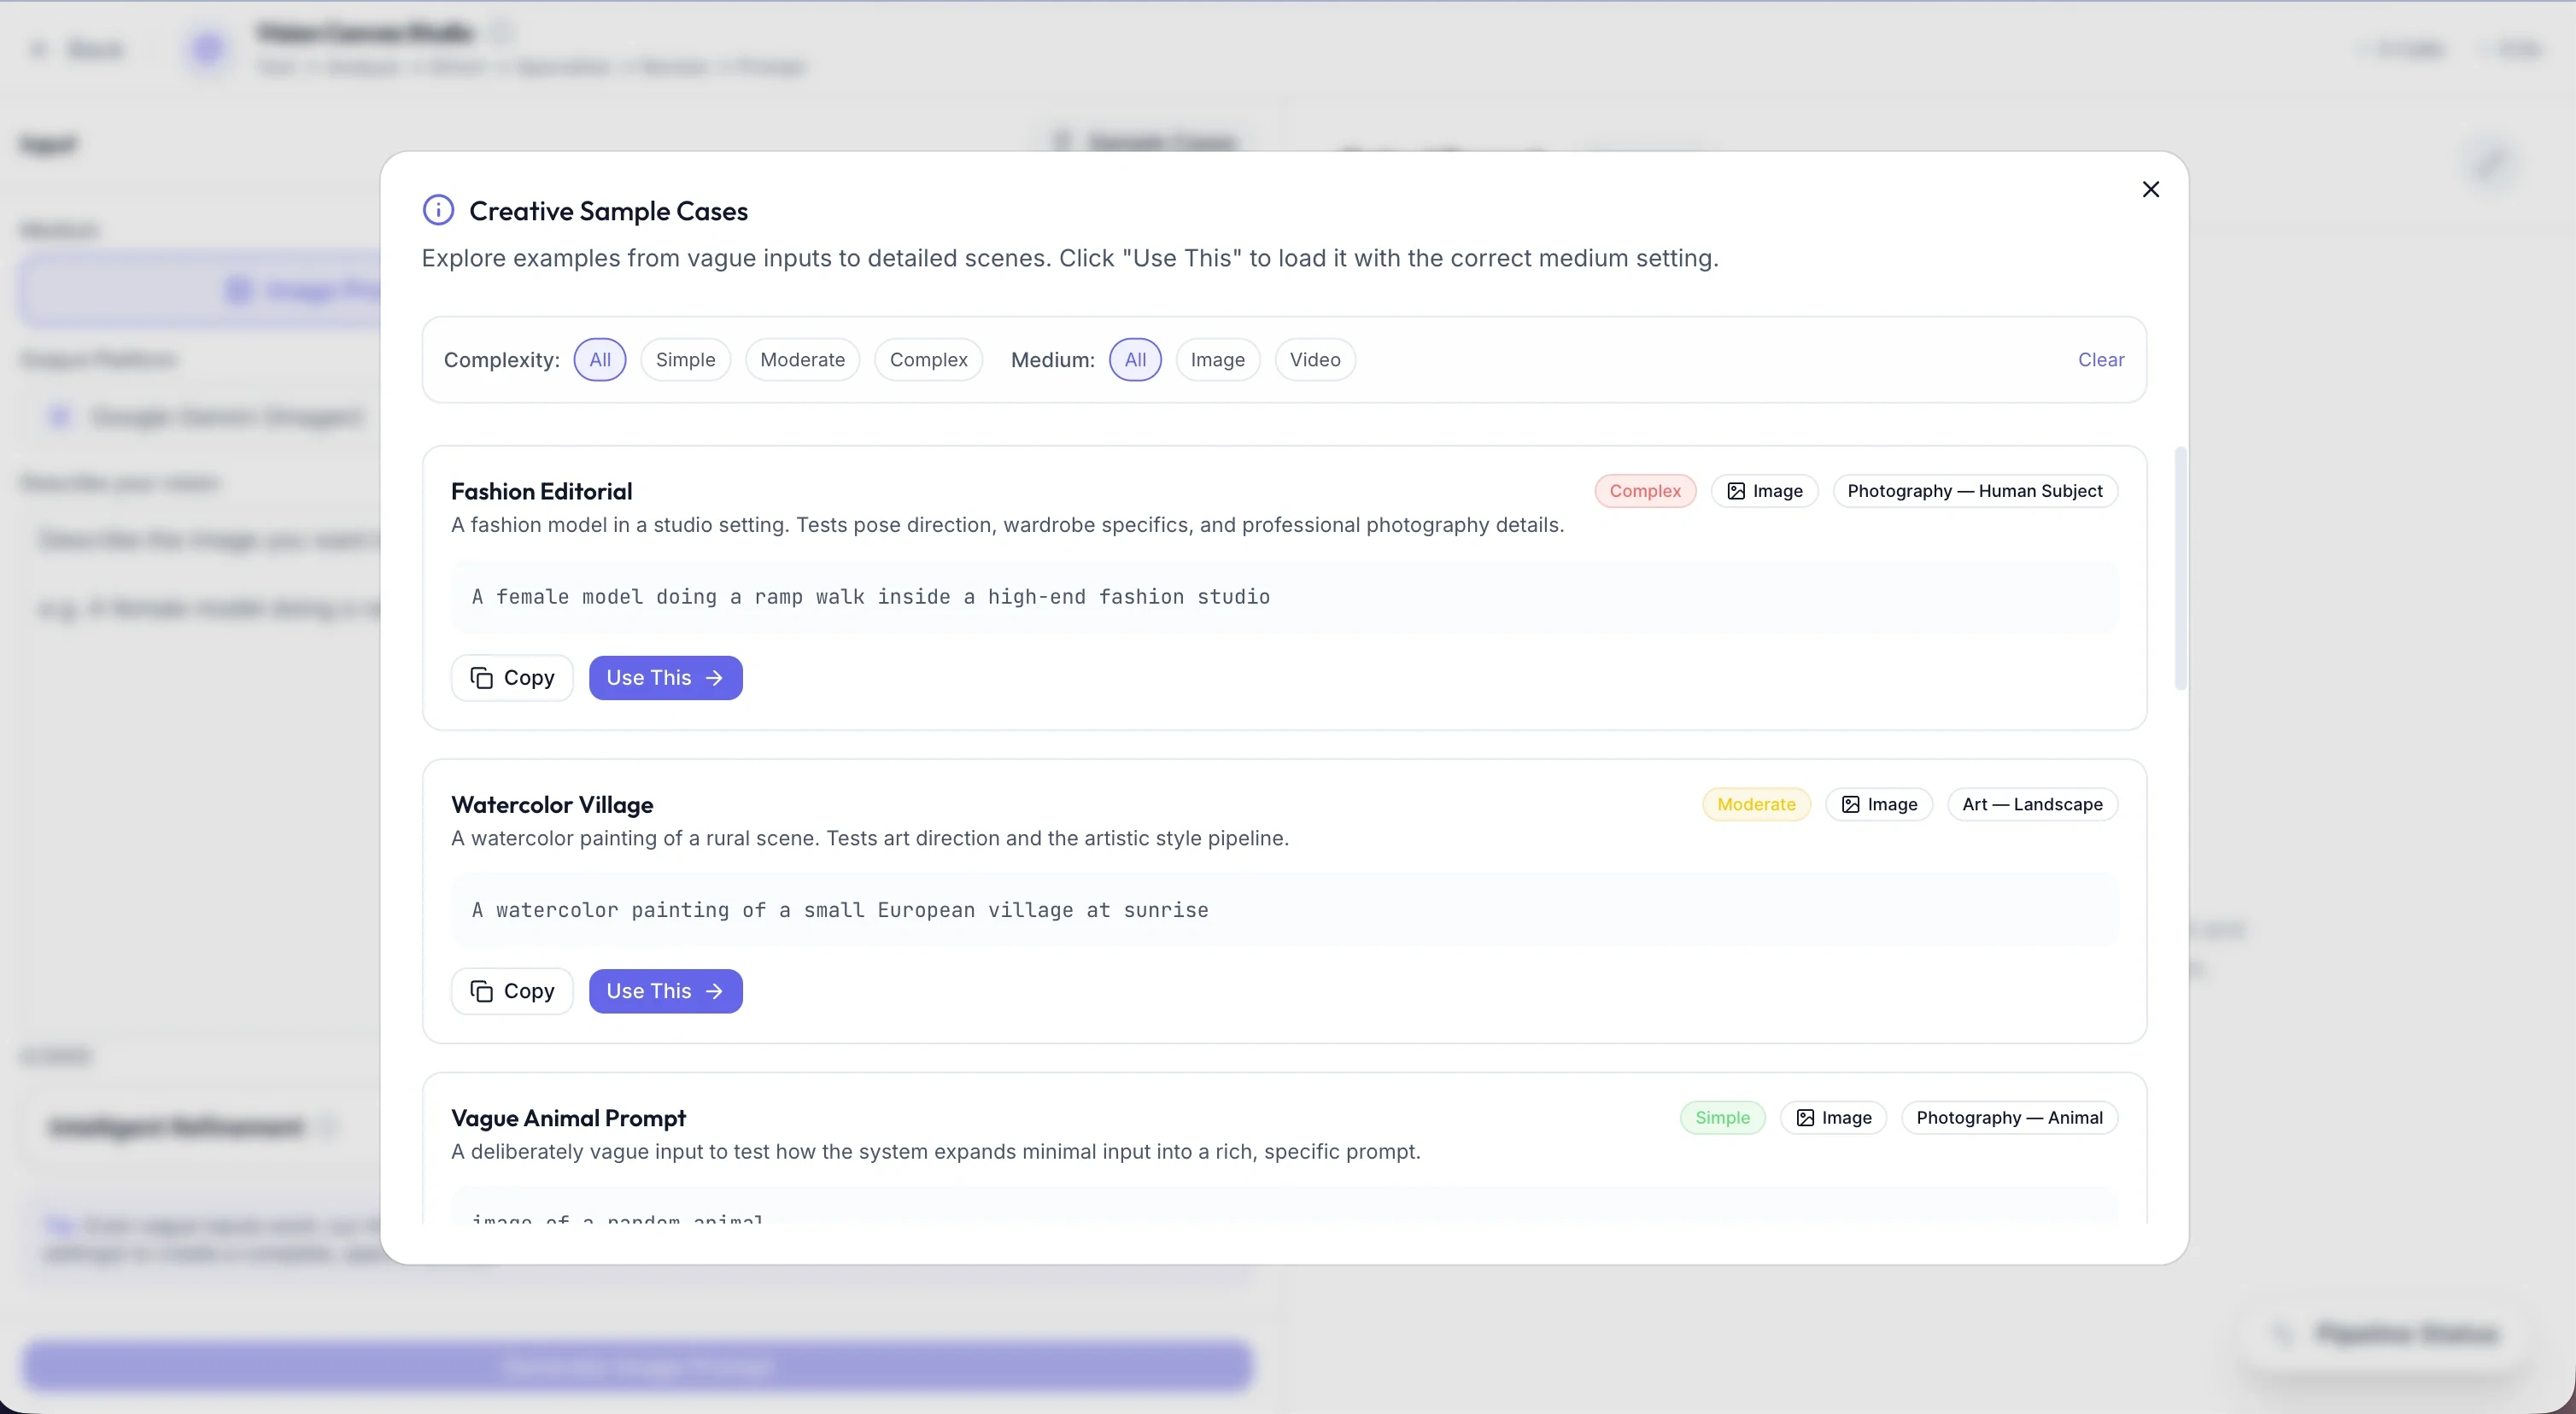2576x1414 pixels.
Task: Click arrow on Watercolor Village Use This
Action: [714, 991]
